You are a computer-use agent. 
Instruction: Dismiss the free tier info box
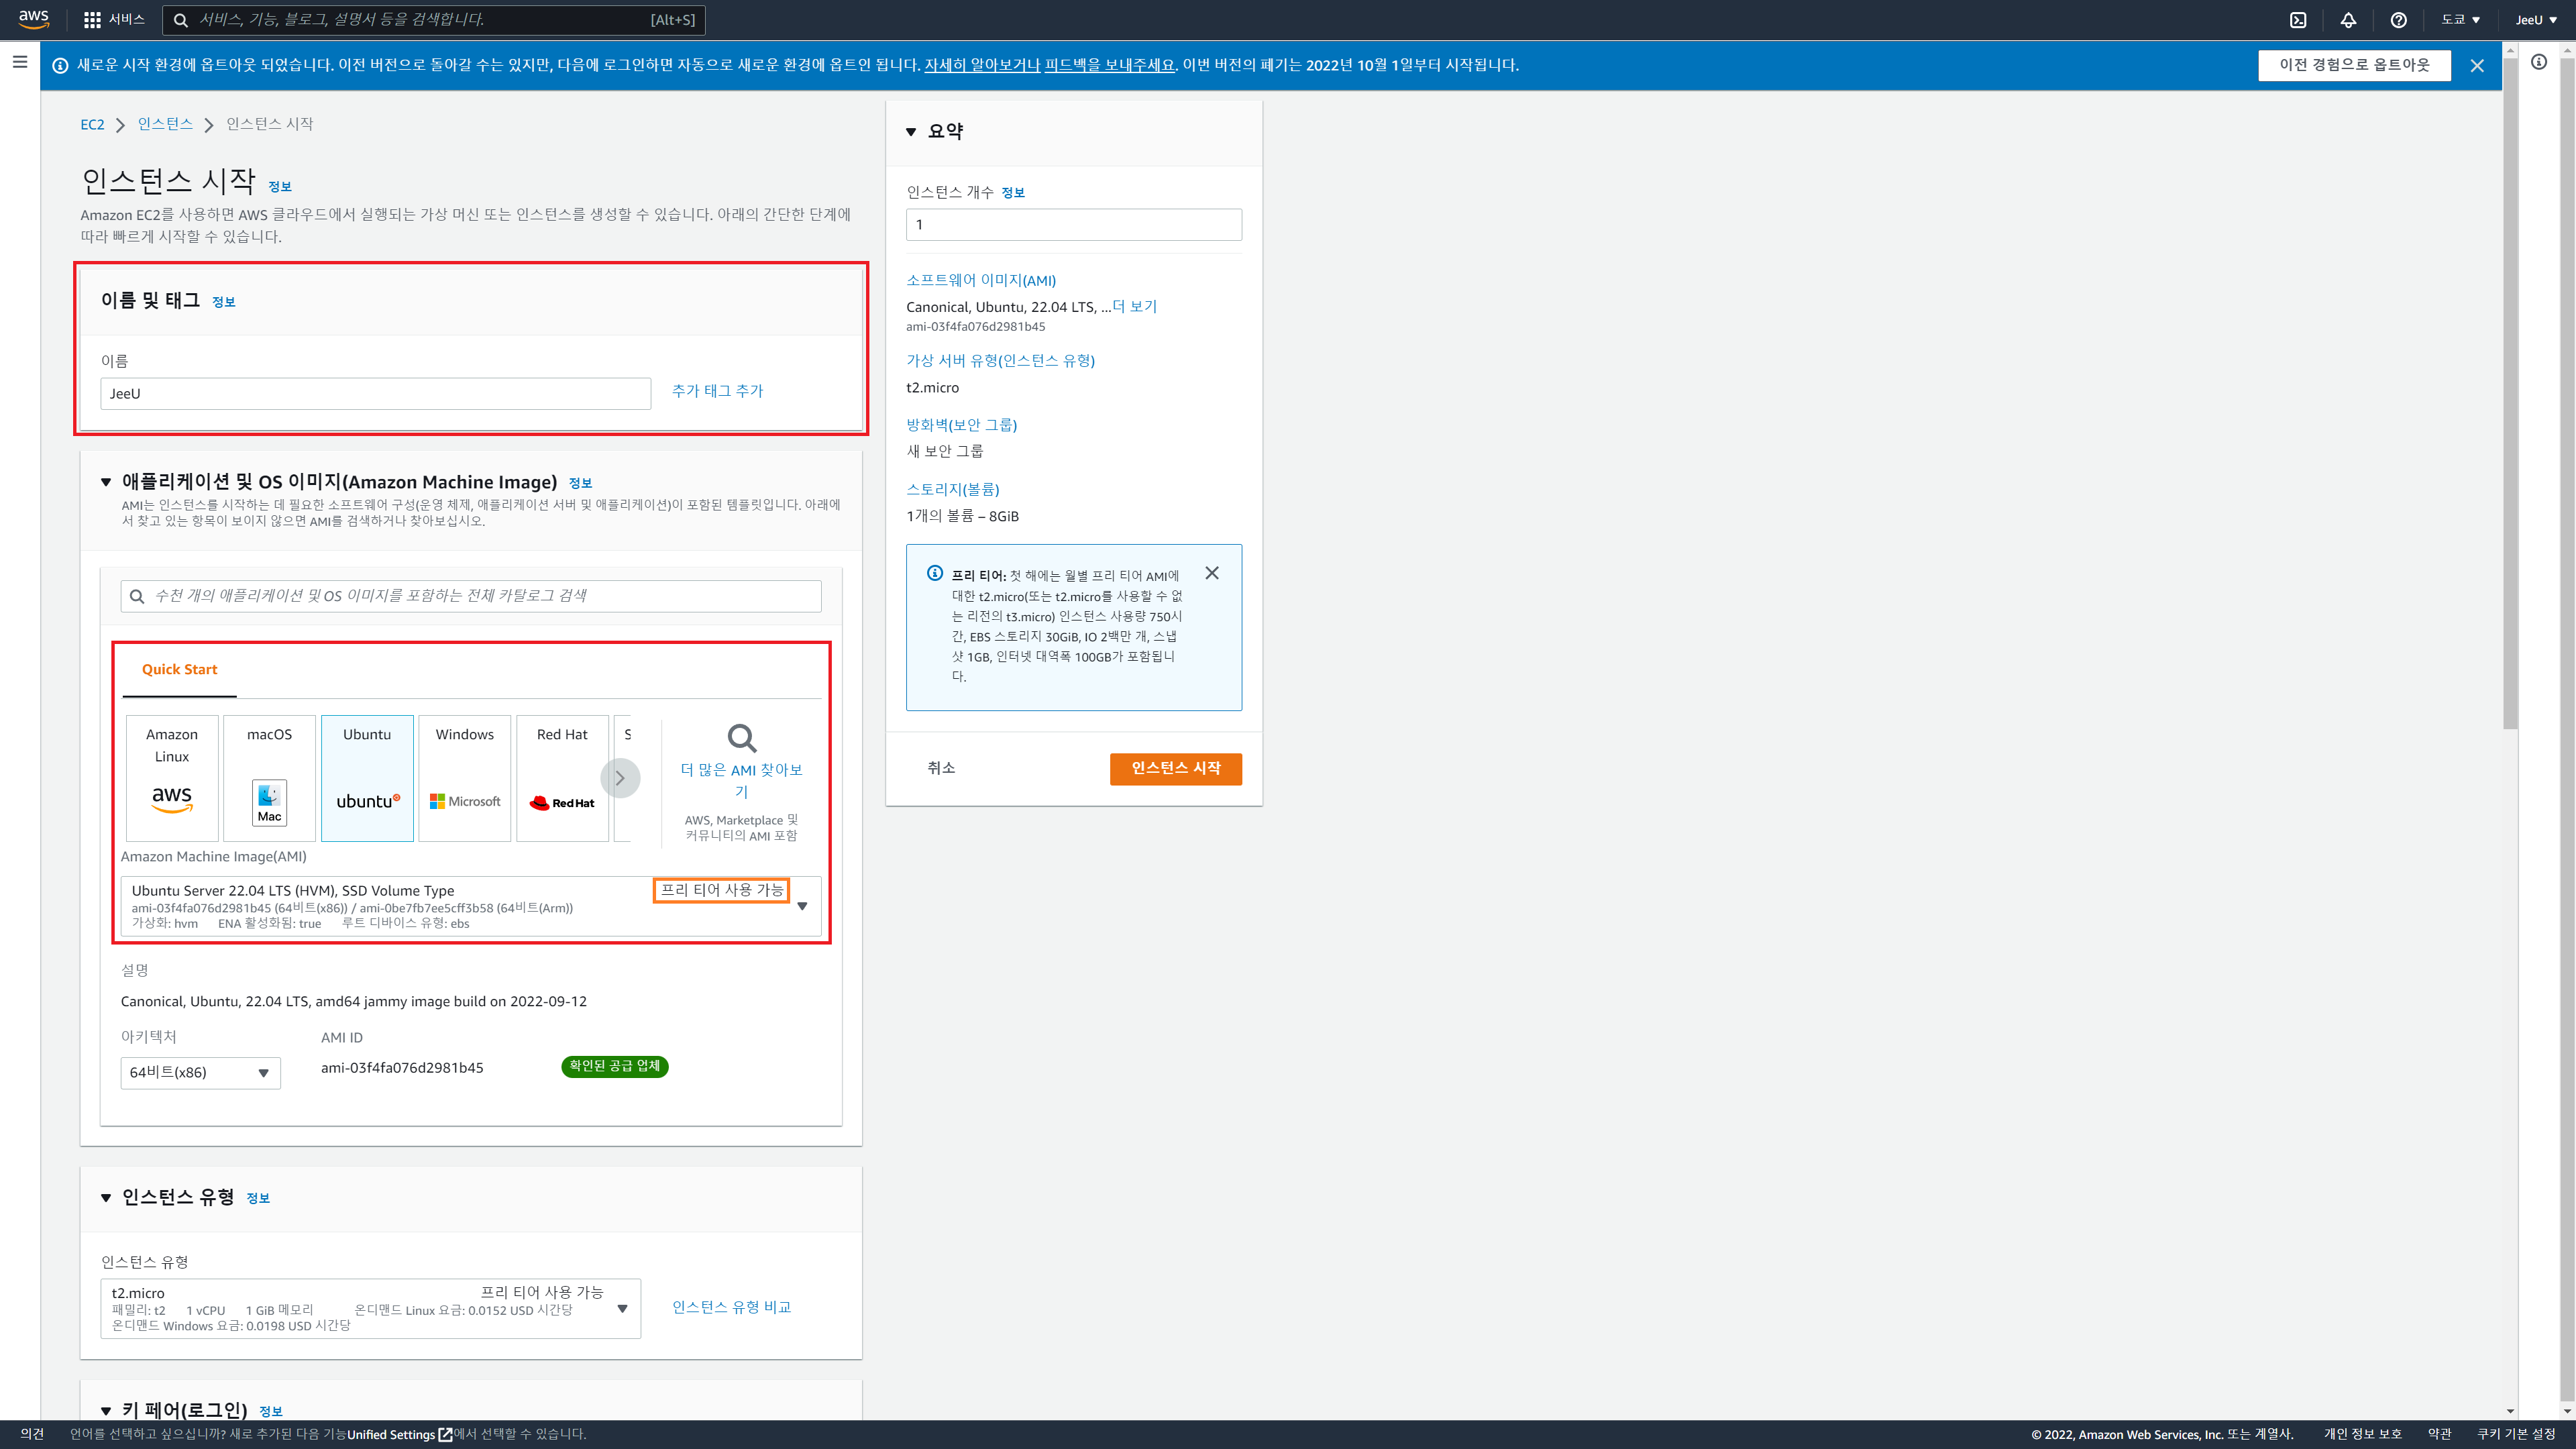[x=1212, y=573]
